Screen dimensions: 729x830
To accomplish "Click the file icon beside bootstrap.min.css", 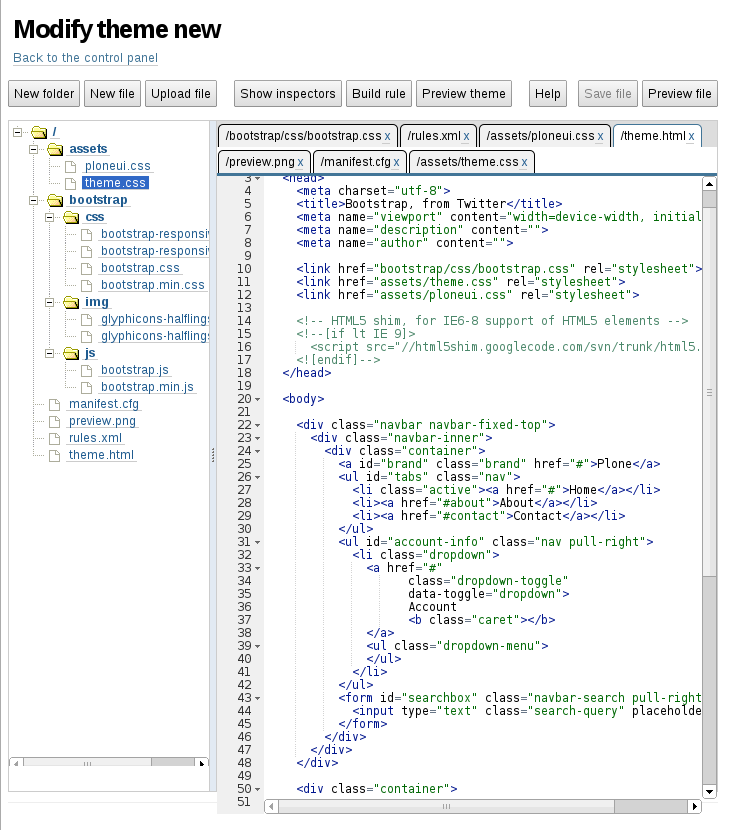I will (86, 285).
